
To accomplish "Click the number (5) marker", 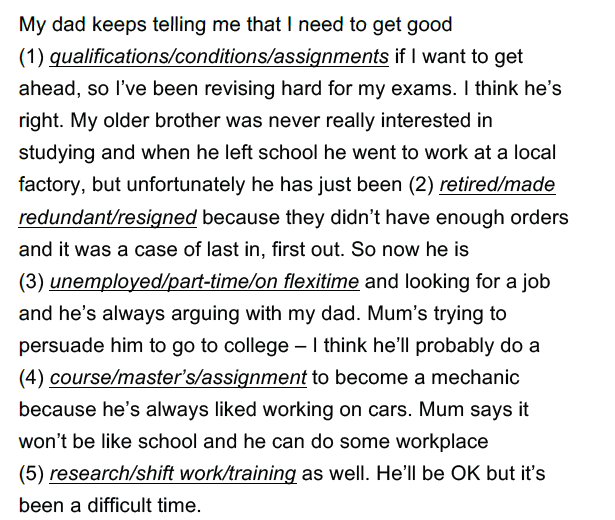I will tap(31, 473).
